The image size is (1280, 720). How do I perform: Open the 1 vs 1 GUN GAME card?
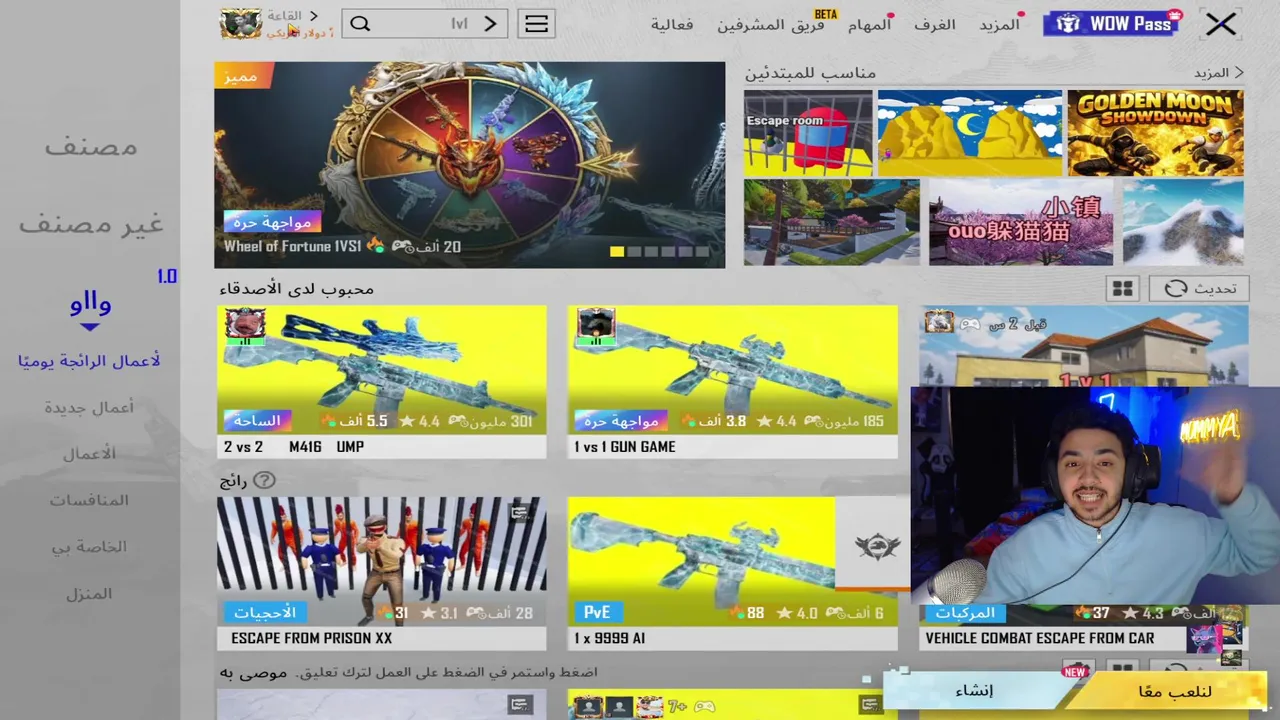tap(733, 382)
